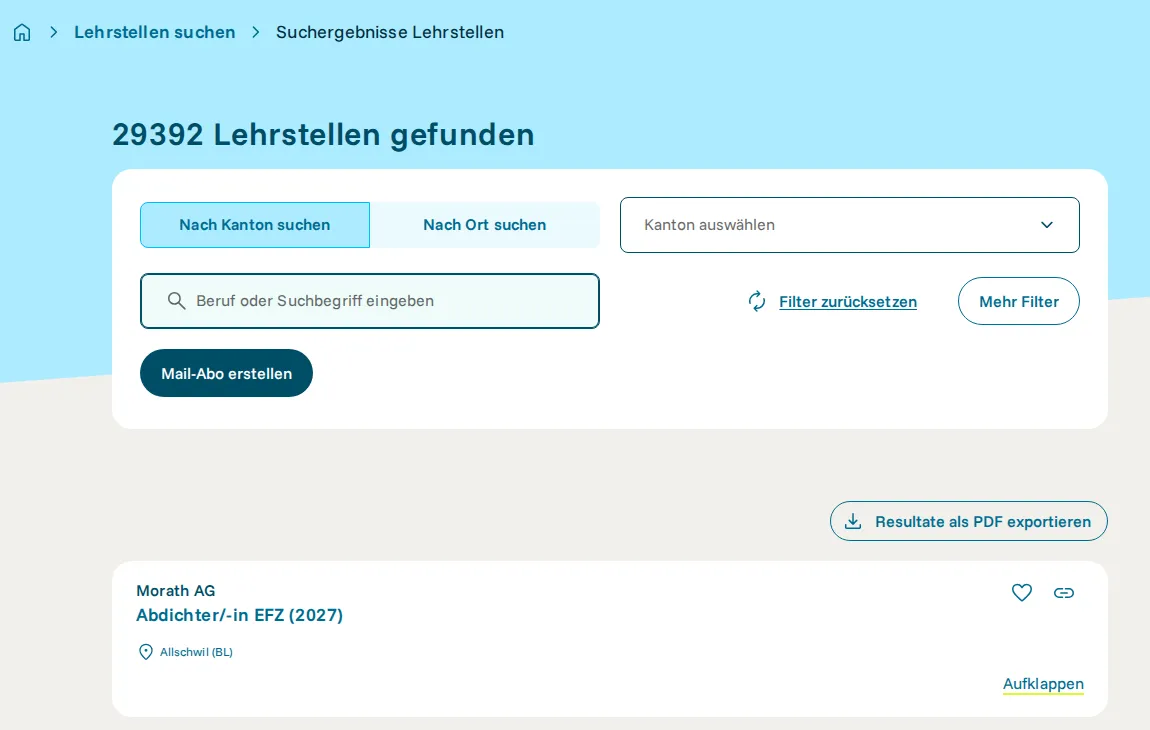The image size is (1150, 730).
Task: Click Suchergebnisse Lehrstellen breadcrumb text
Action: point(389,32)
